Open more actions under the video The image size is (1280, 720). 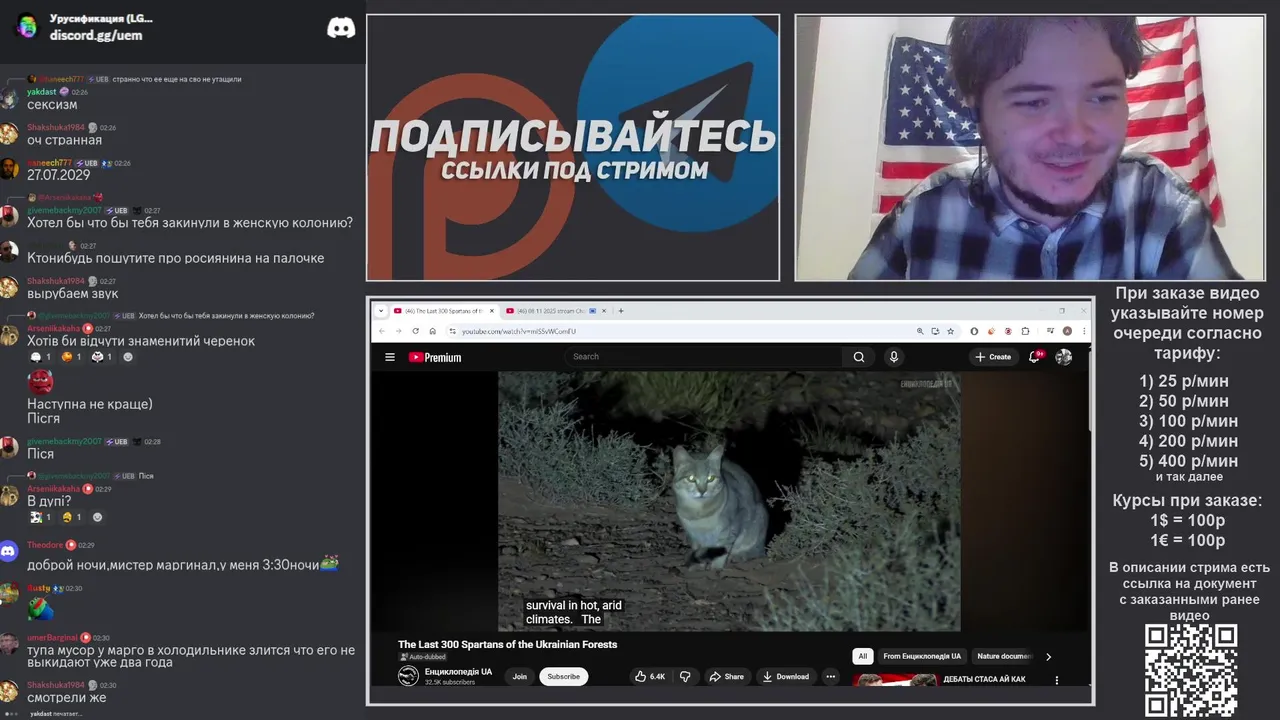[x=830, y=677]
